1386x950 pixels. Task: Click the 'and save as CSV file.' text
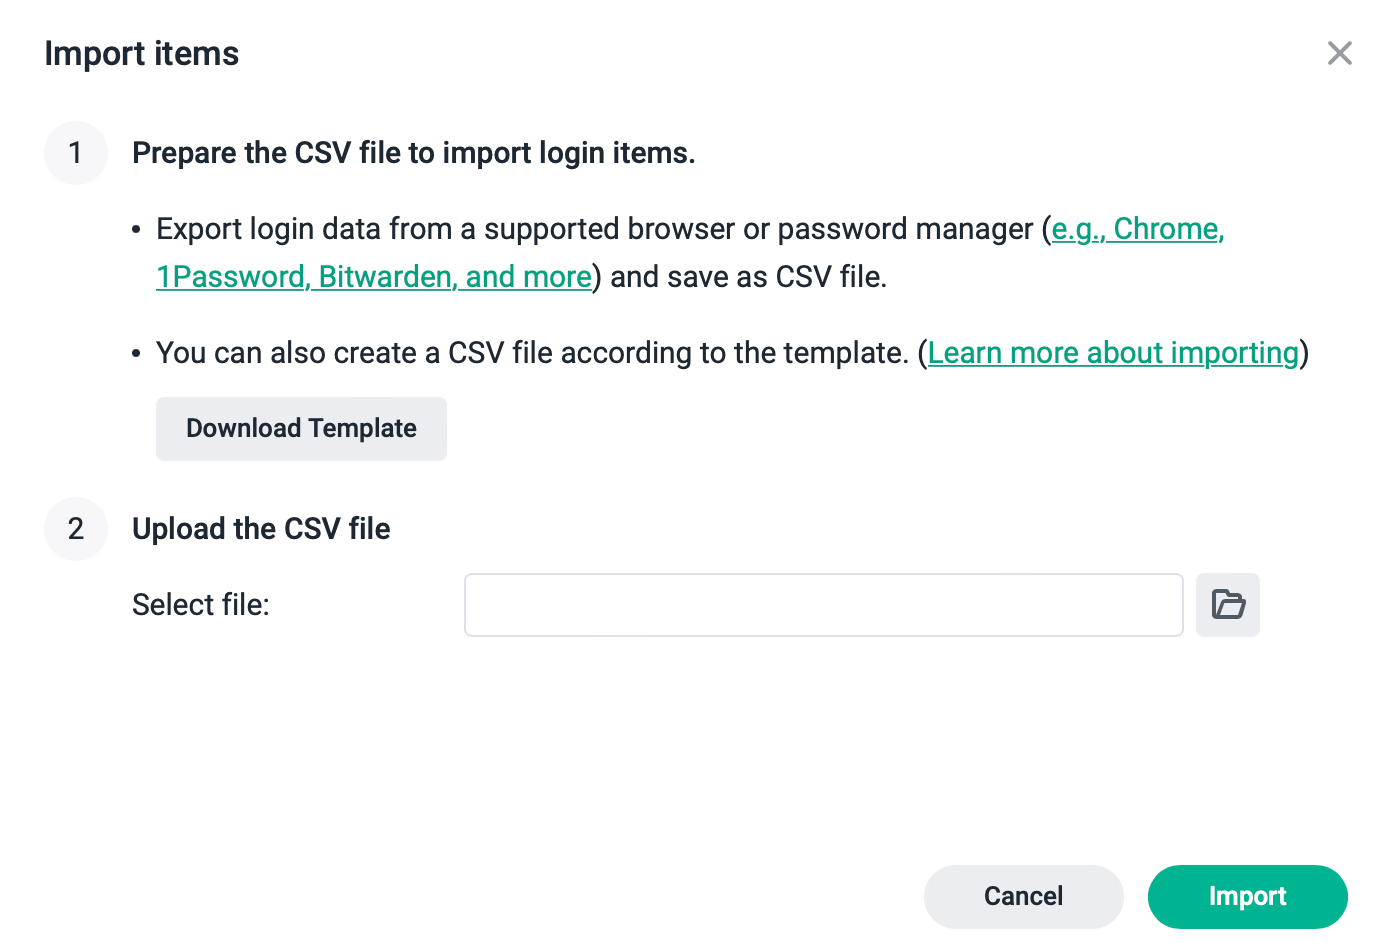749,277
